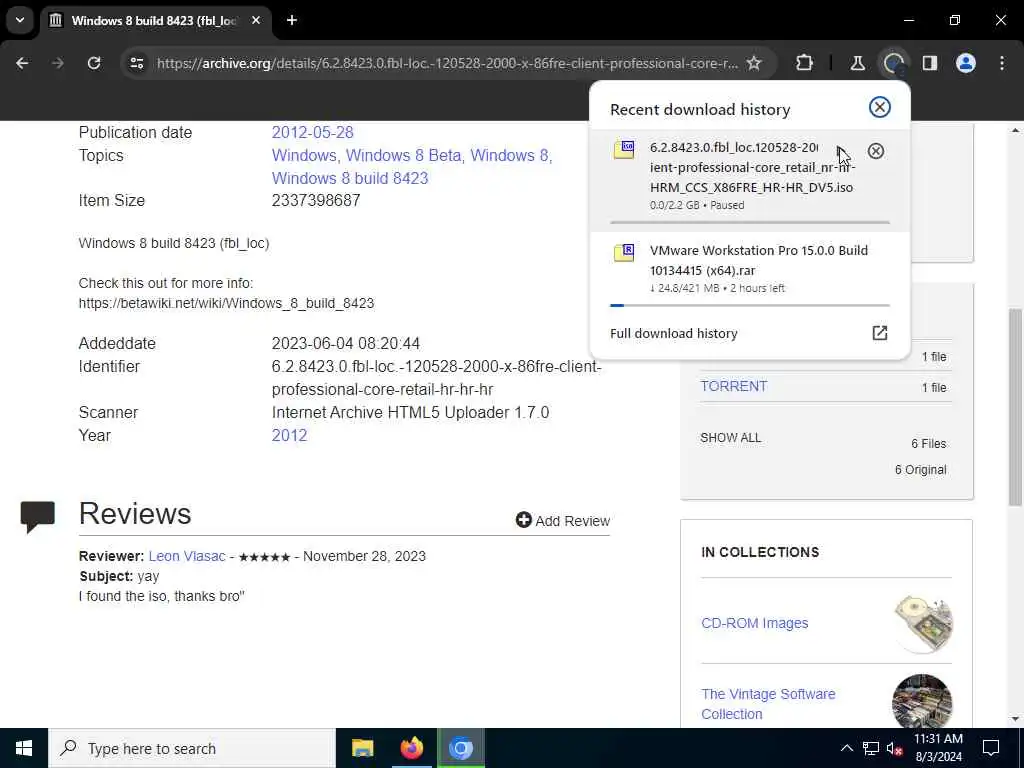Viewport: 1024px width, 768px height.
Task: Click the betawiki.net URL text
Action: [x=226, y=303]
